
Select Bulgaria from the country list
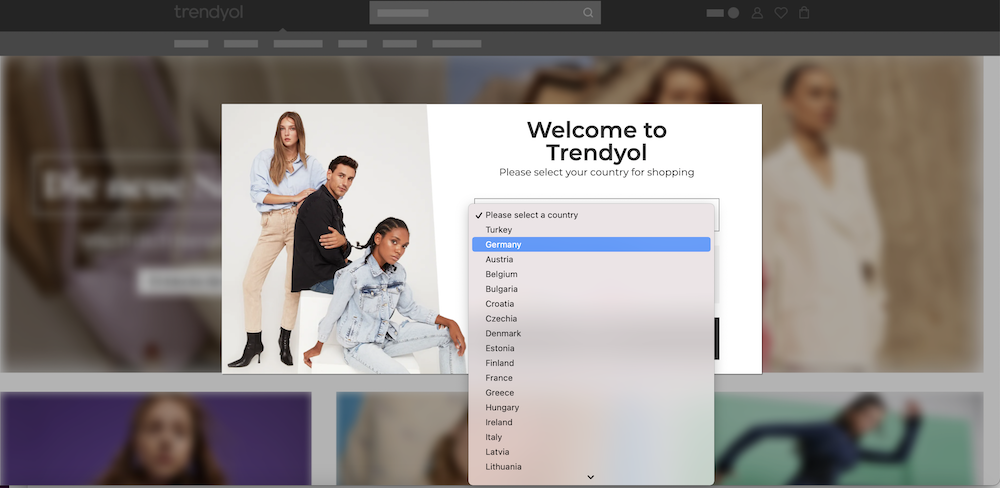click(x=591, y=289)
